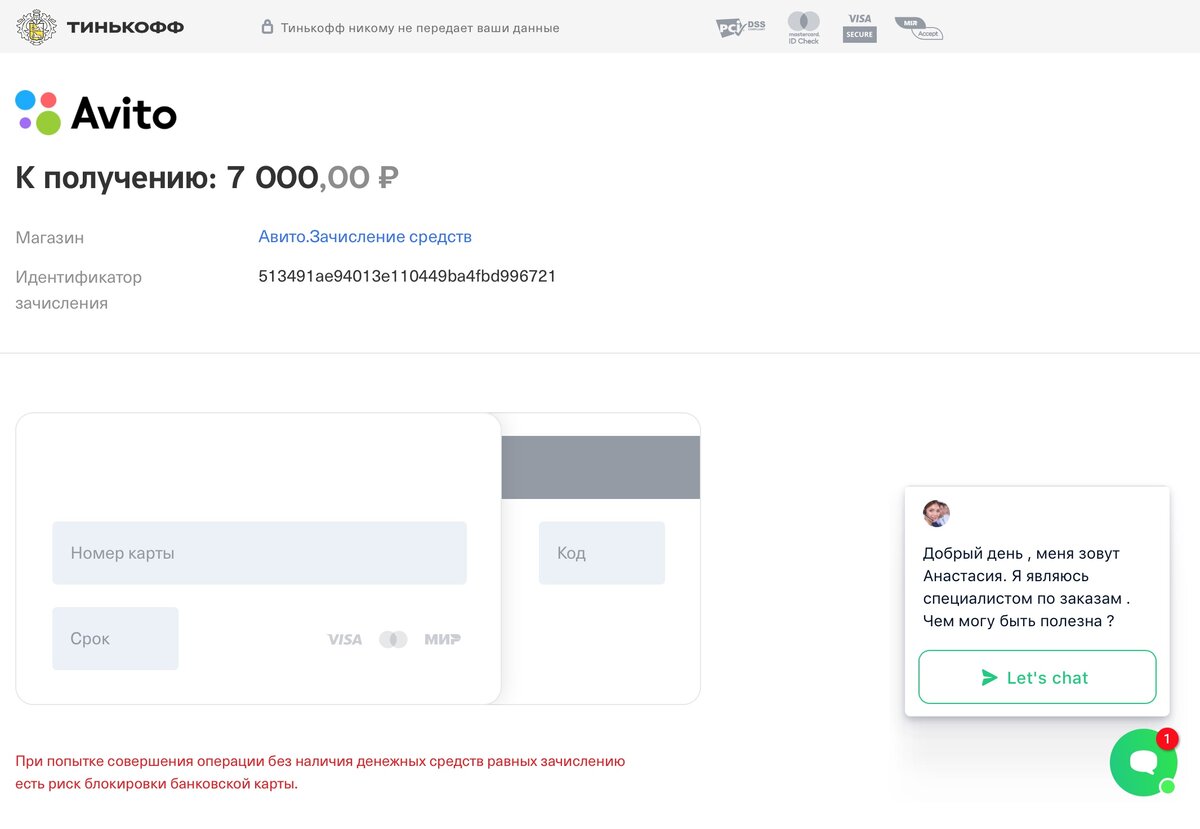Image resolution: width=1200 pixels, height=829 pixels.
Task: Click the ТИНЬКОФФ wordmark text
Action: coord(125,27)
